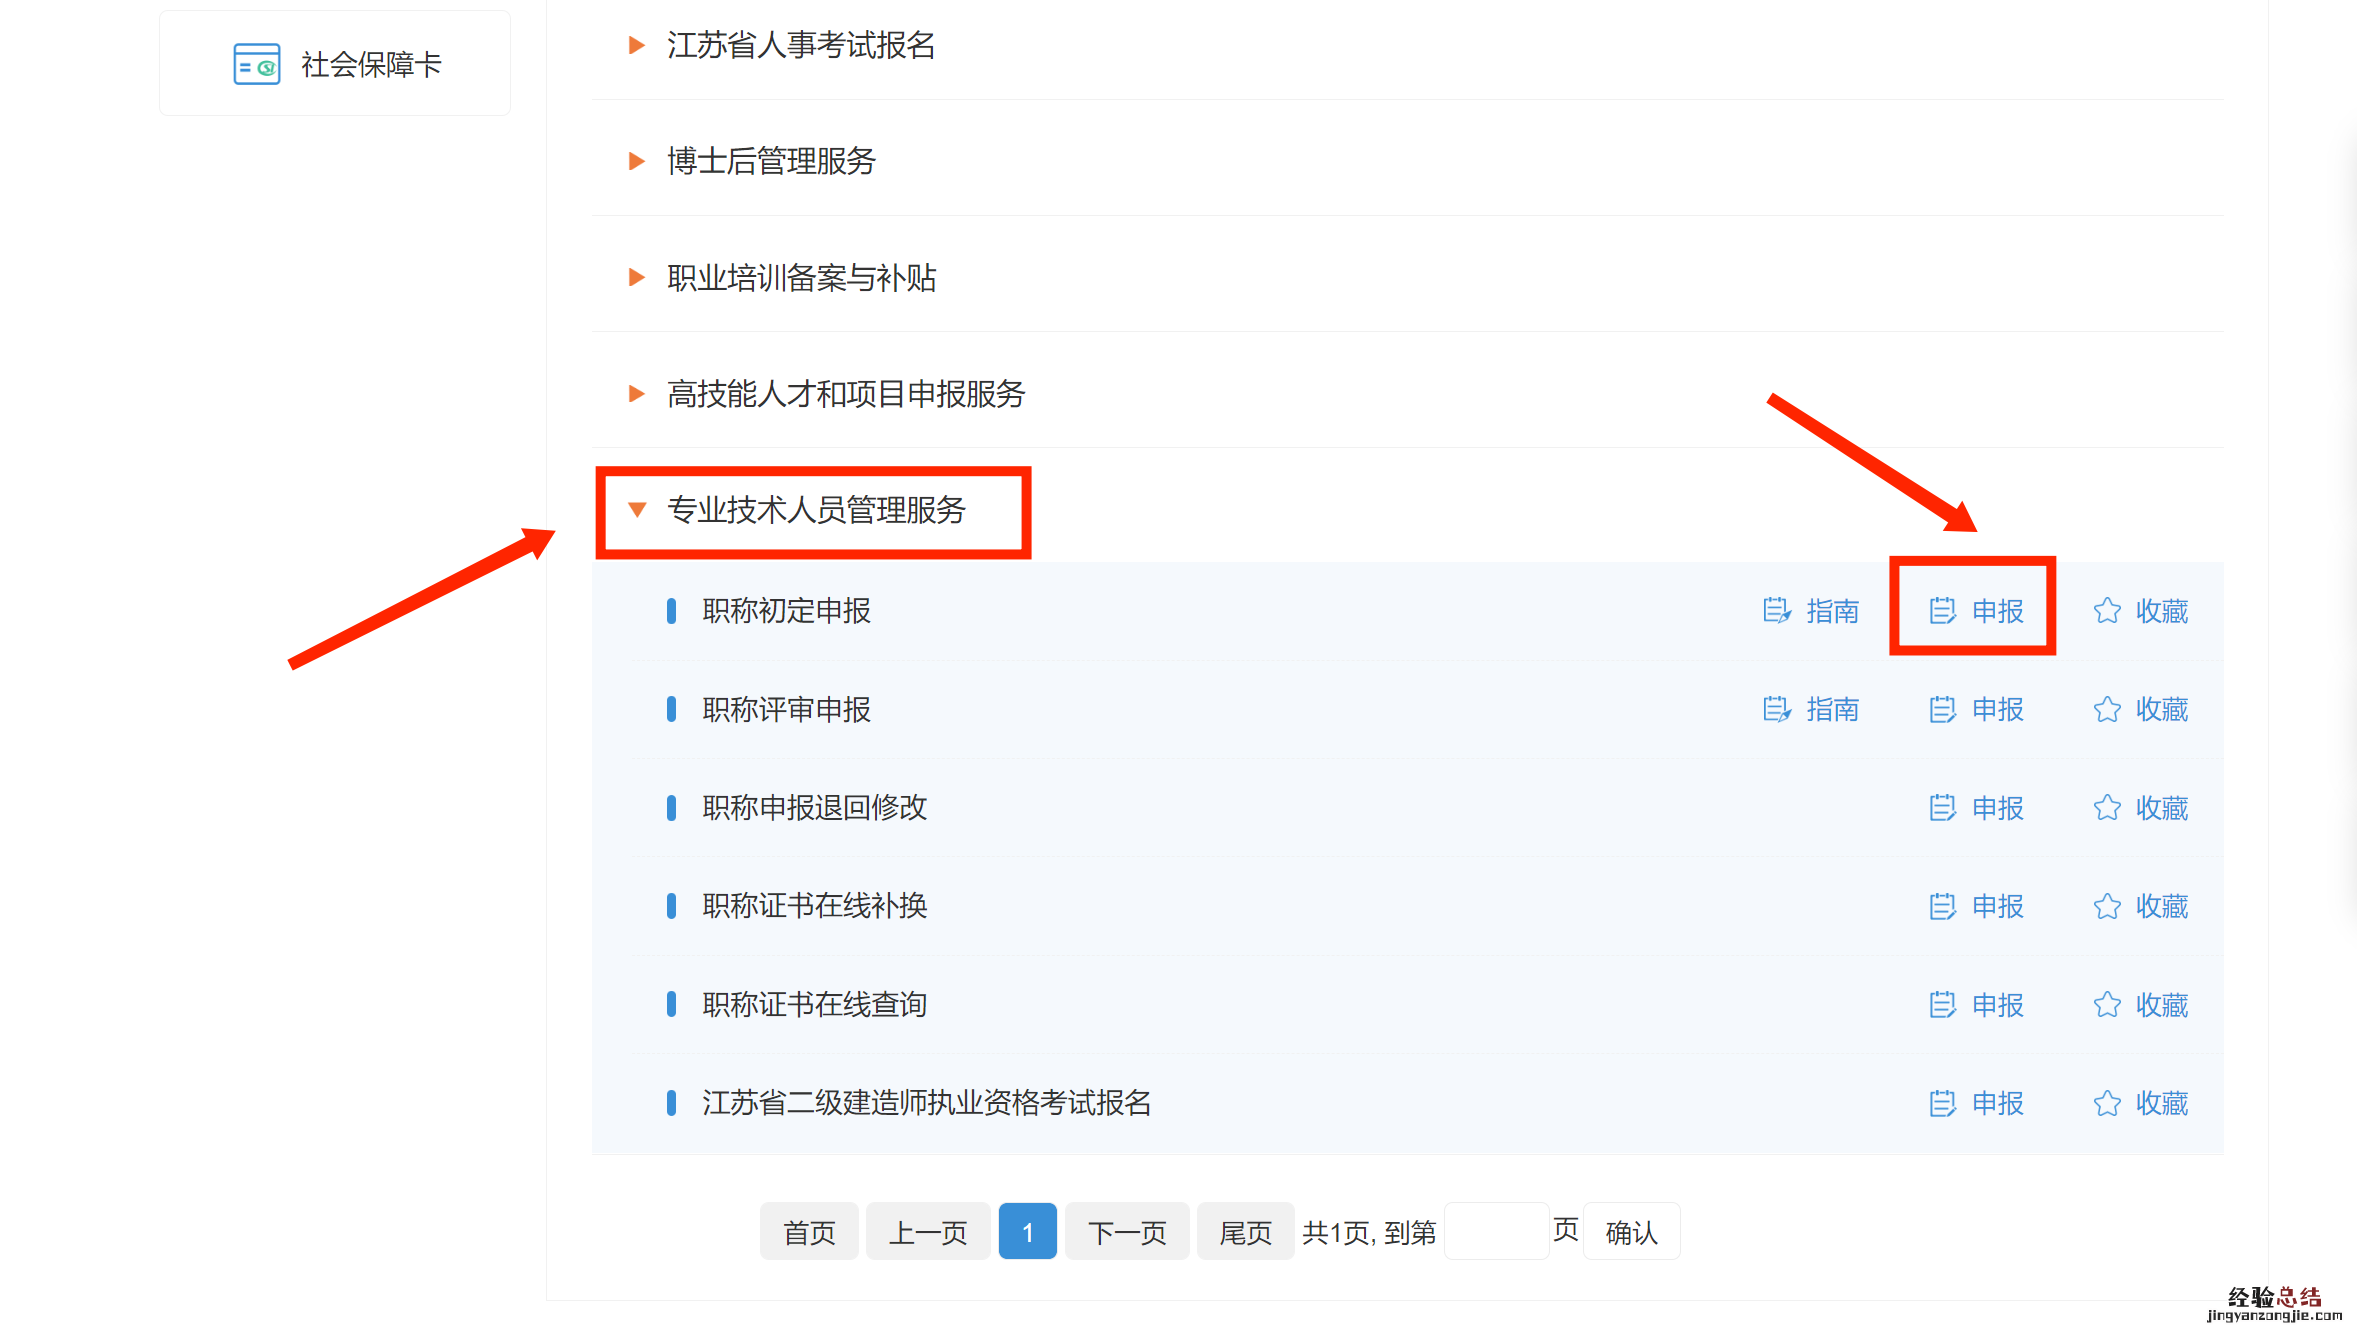2357x1334 pixels.
Task: Click 申报 icon for 职称初定申报
Action: (1942, 611)
